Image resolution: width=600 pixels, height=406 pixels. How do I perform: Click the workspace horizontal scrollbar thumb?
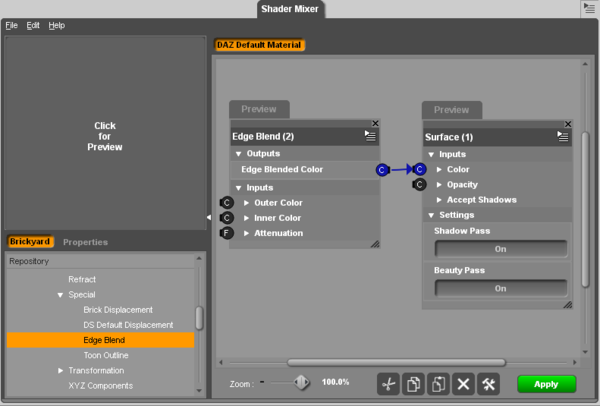tap(396, 362)
